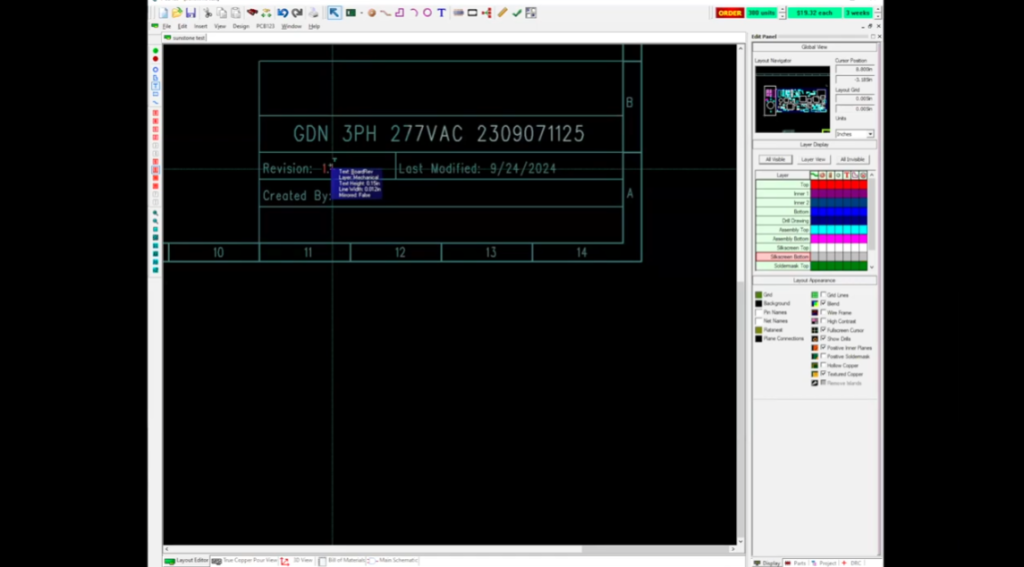Select the circle drawing tool
This screenshot has width=1024, height=567.
(x=427, y=13)
